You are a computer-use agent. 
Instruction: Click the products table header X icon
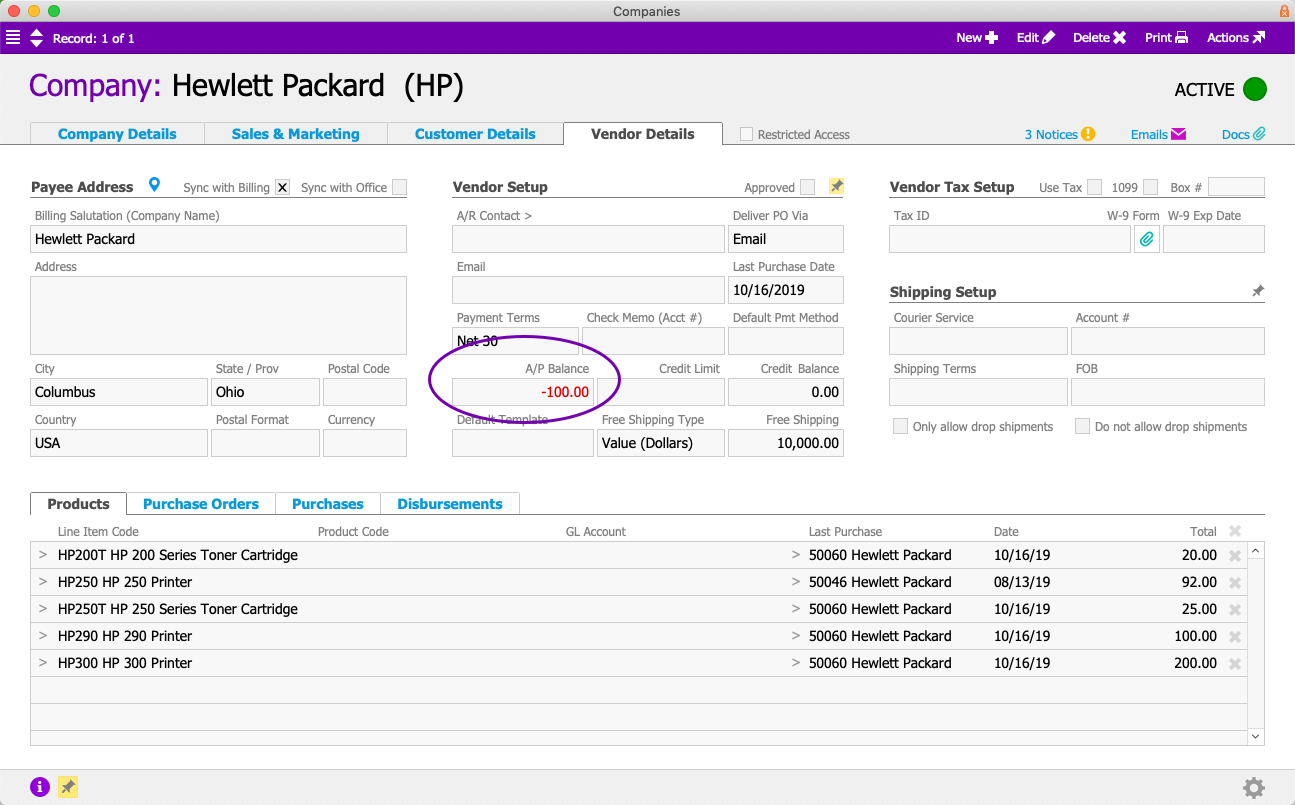coord(1235,532)
